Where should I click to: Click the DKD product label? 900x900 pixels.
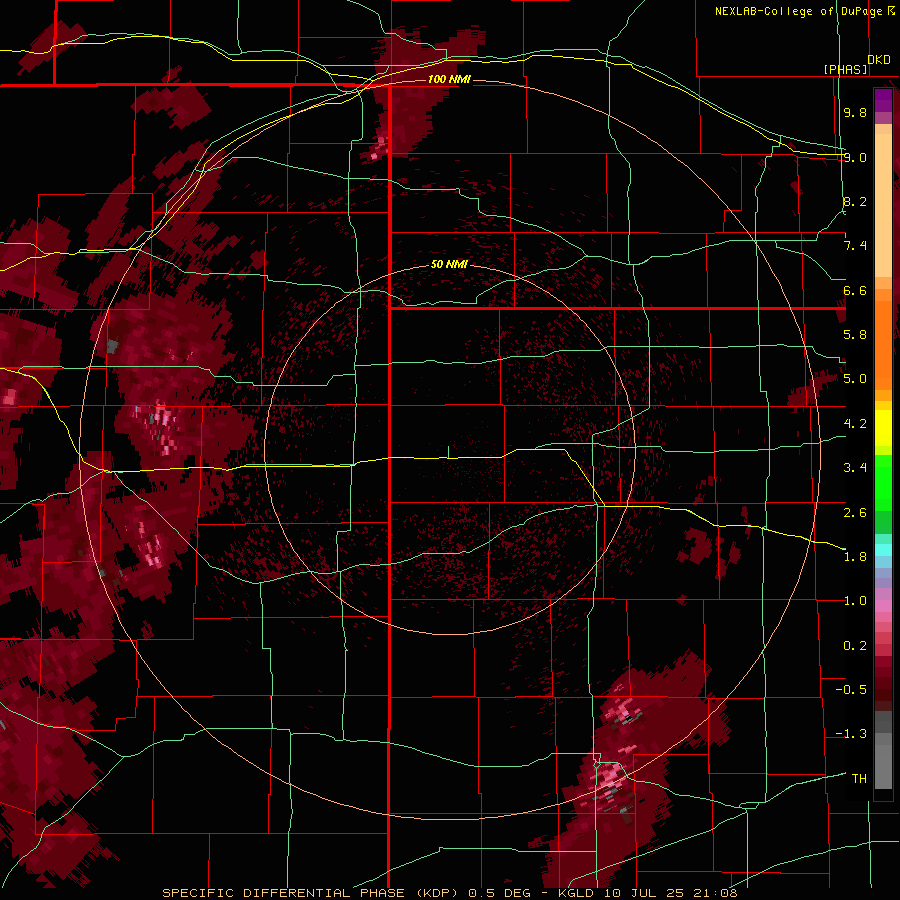(x=879, y=60)
